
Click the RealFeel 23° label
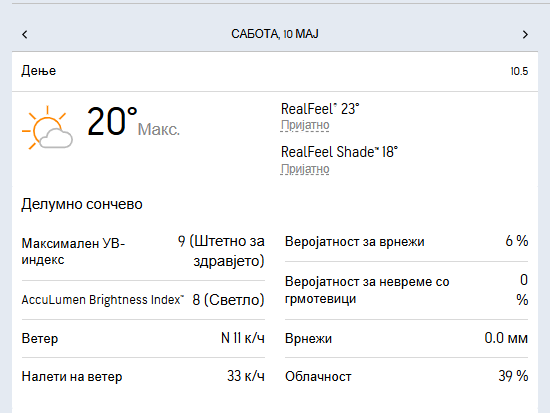pos(320,109)
